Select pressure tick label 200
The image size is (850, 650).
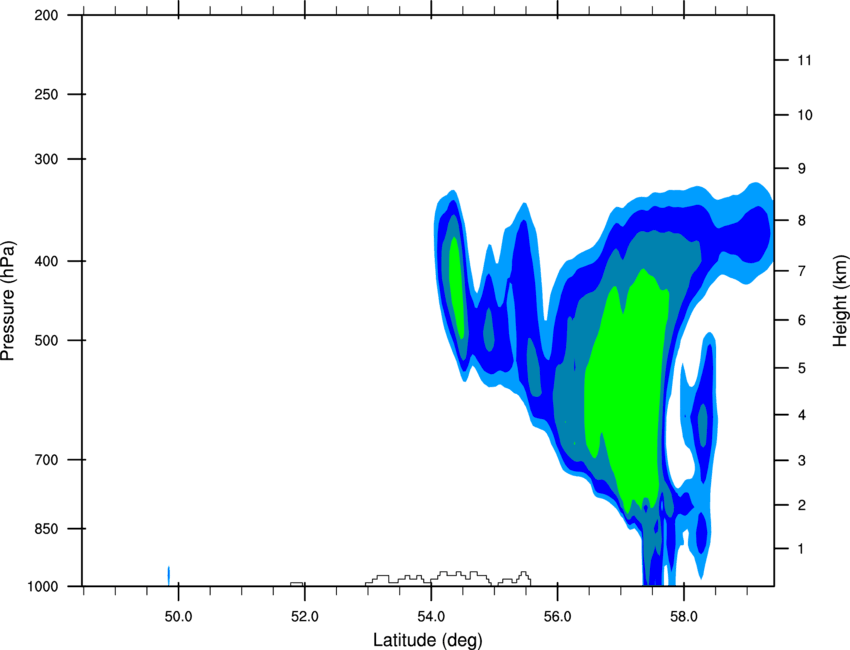[x=46, y=16]
